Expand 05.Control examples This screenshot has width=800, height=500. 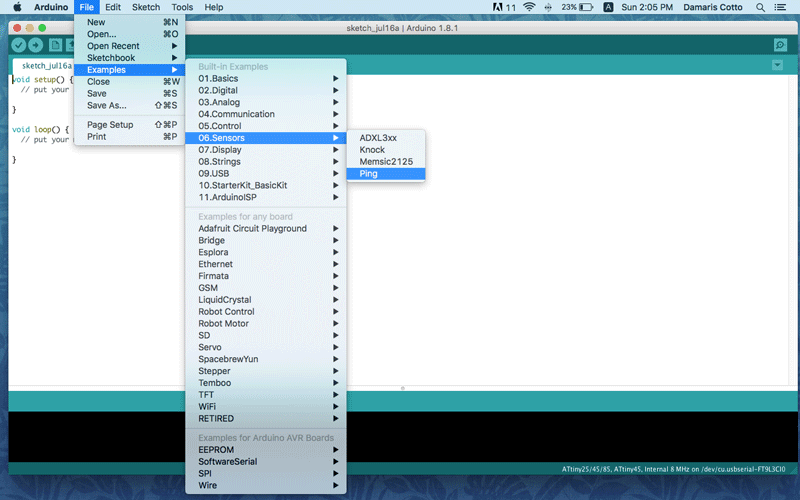pos(266,126)
